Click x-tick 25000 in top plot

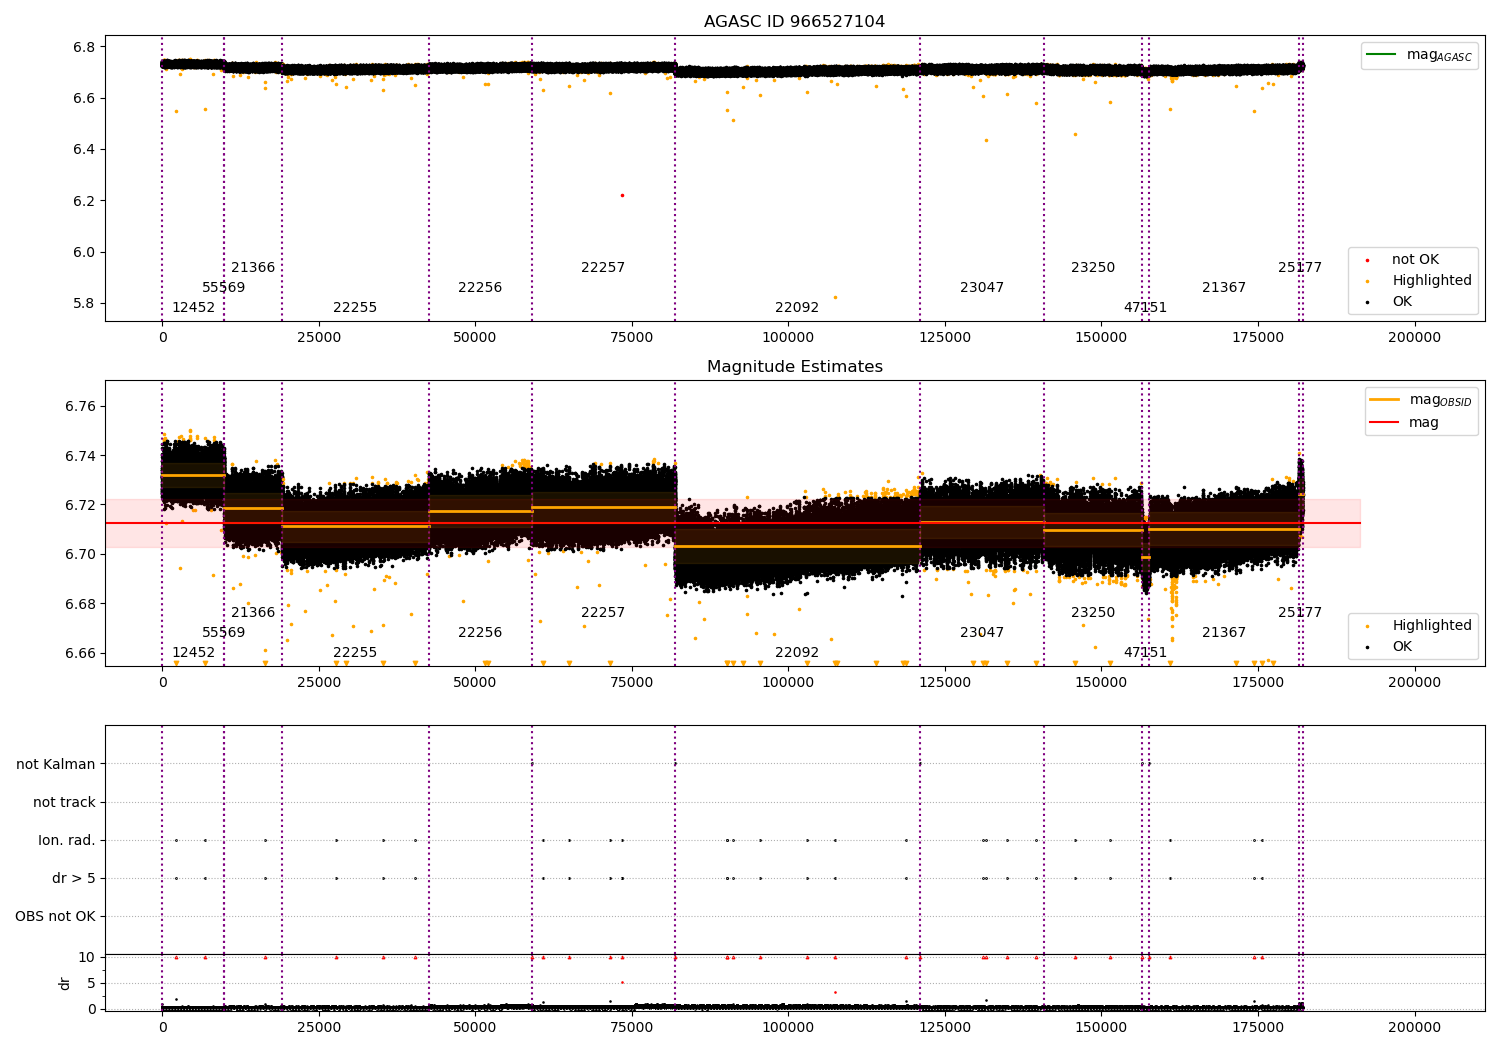(319, 338)
